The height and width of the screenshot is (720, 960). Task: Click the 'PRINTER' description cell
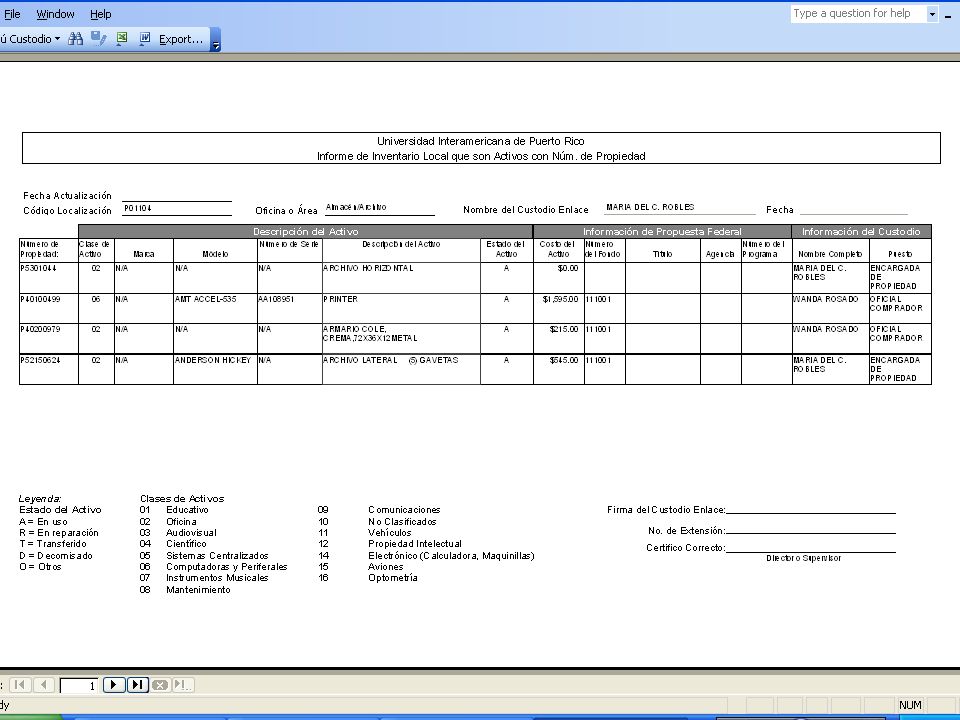click(x=340, y=299)
